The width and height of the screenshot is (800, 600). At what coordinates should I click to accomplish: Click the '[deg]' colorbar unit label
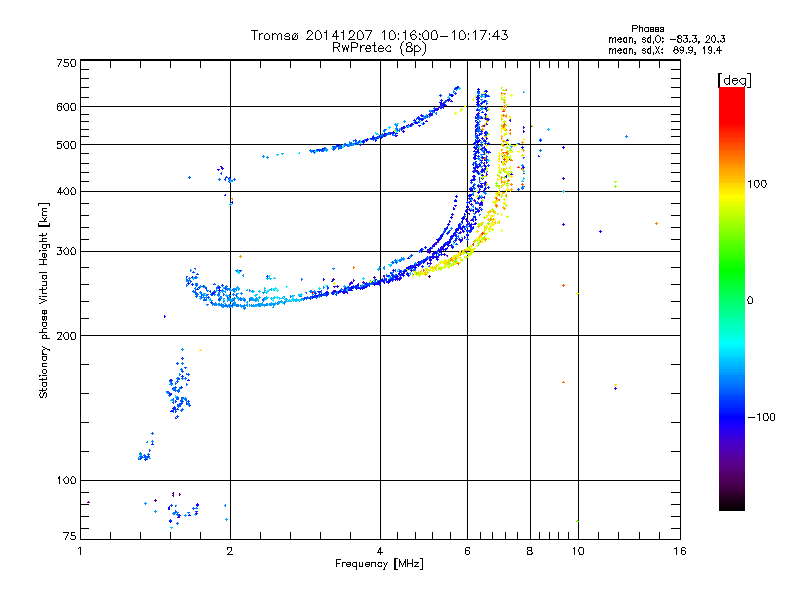point(734,80)
